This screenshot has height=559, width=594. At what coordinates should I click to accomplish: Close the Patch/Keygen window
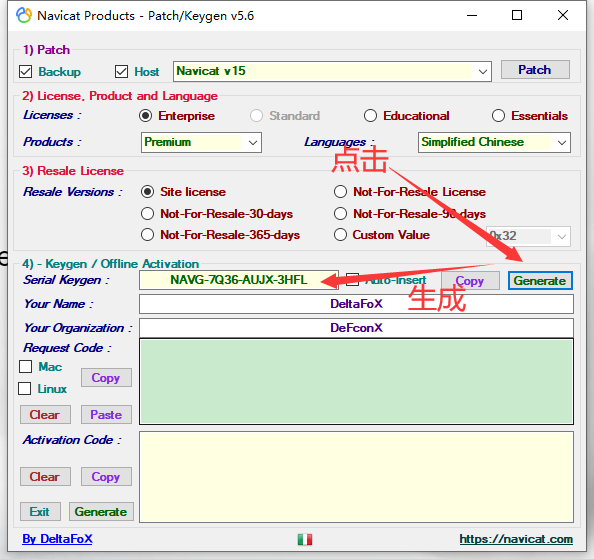click(x=563, y=16)
